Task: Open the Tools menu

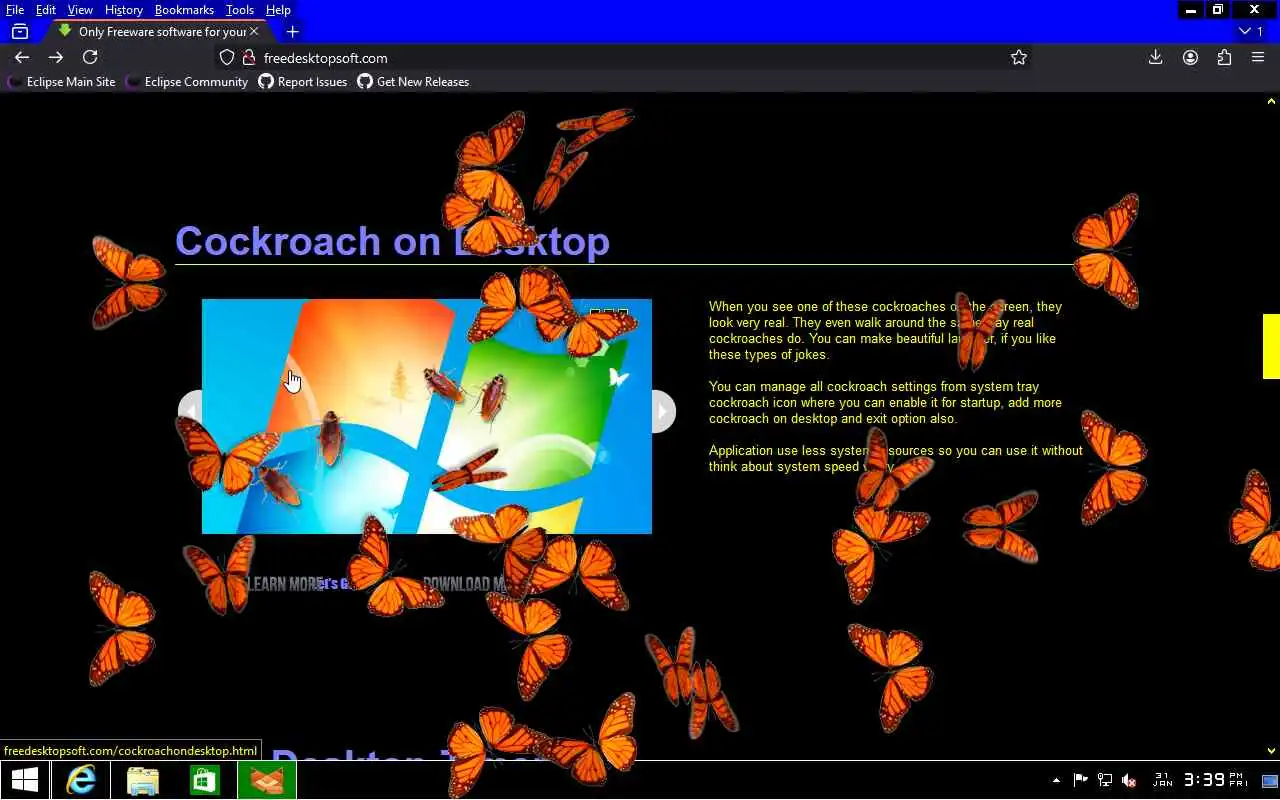Action: pos(240,10)
